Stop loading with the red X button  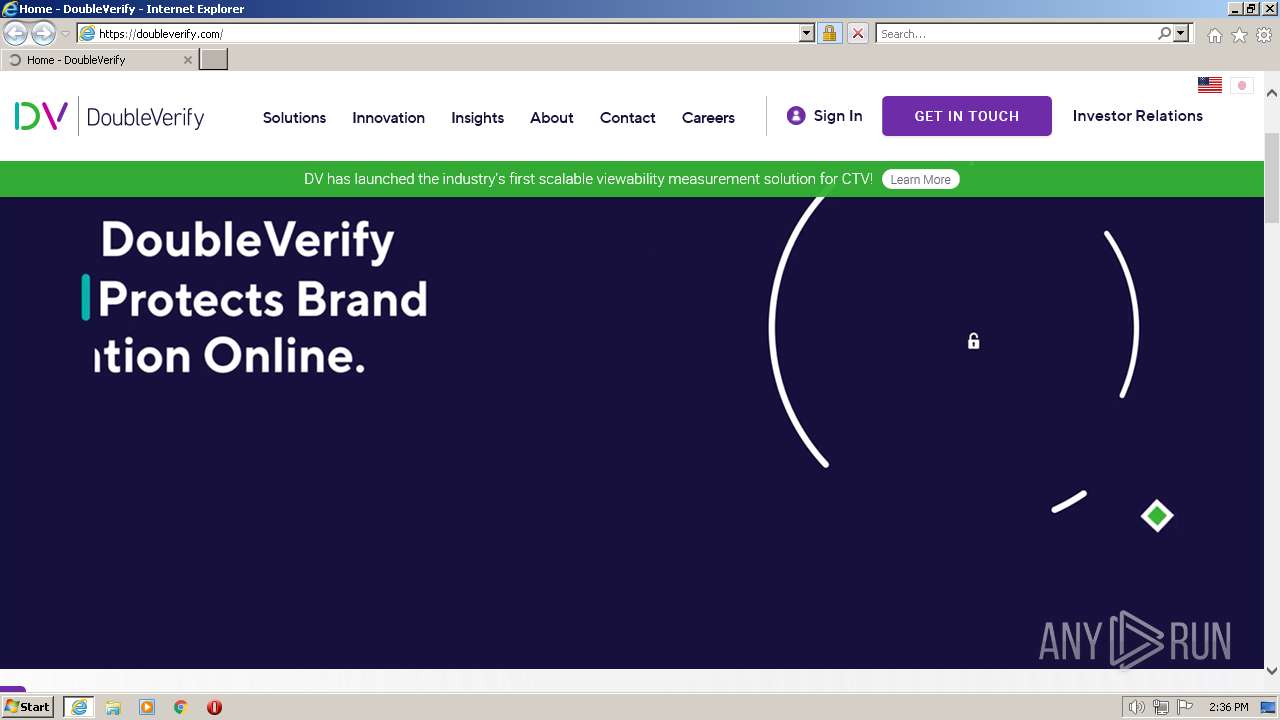[858, 34]
